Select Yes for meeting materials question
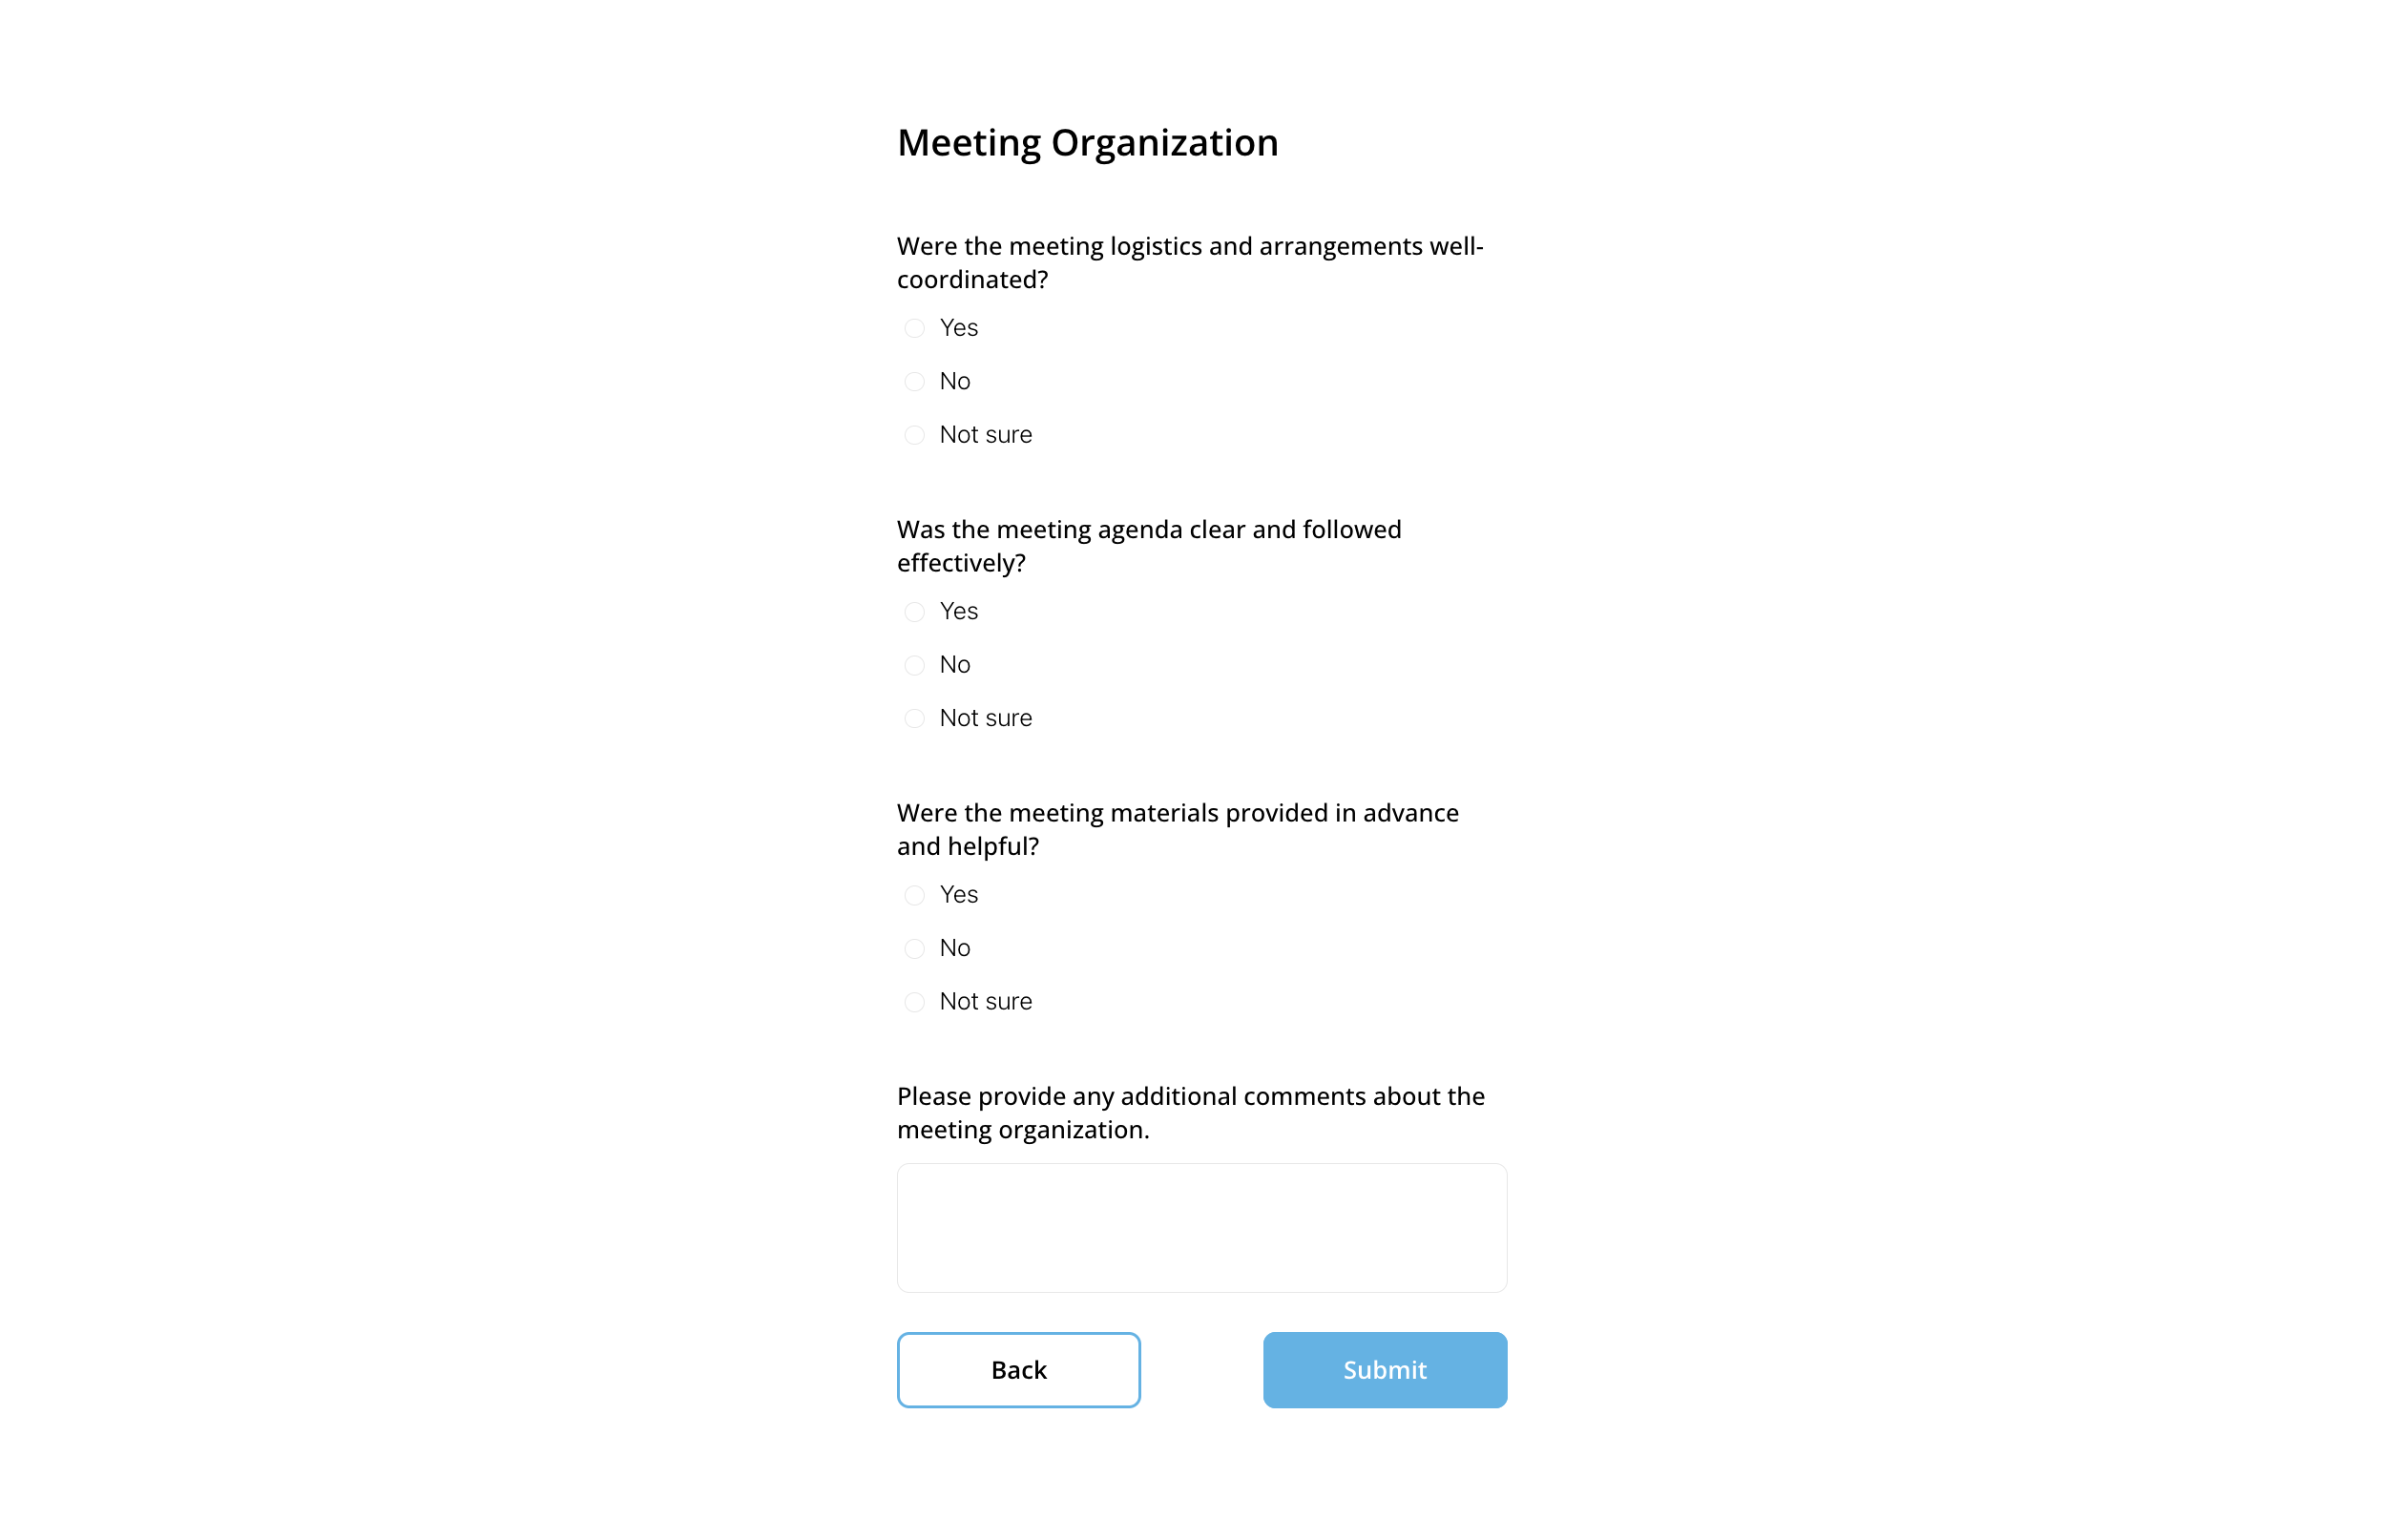2399x1540 pixels. [x=914, y=895]
